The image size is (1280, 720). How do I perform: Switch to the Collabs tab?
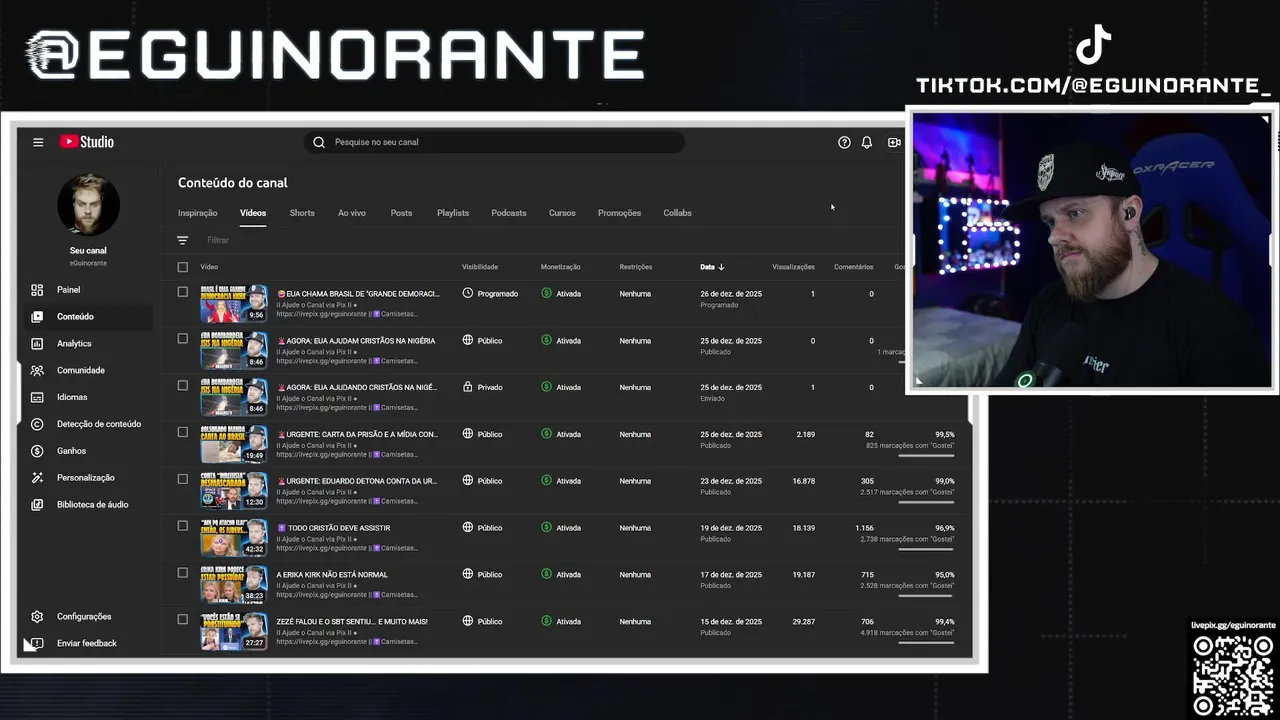point(677,213)
